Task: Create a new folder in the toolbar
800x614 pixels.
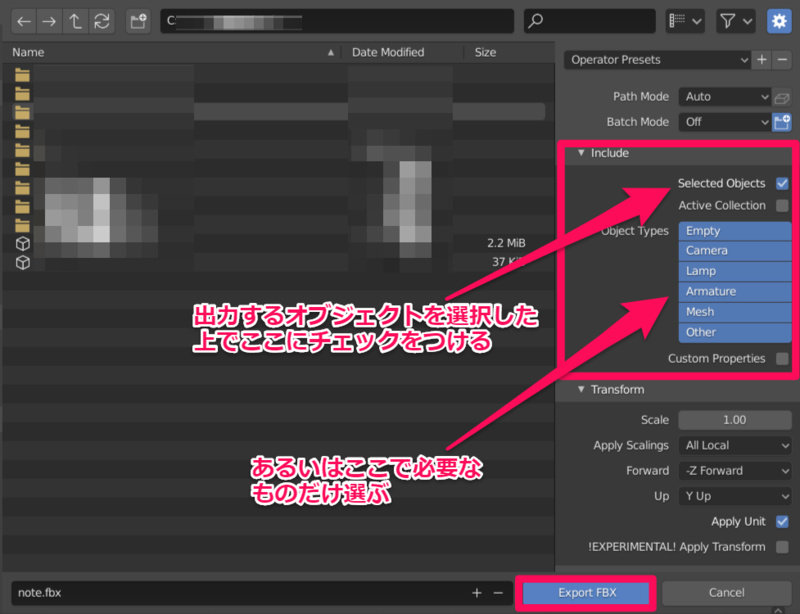Action: pyautogui.click(x=138, y=21)
